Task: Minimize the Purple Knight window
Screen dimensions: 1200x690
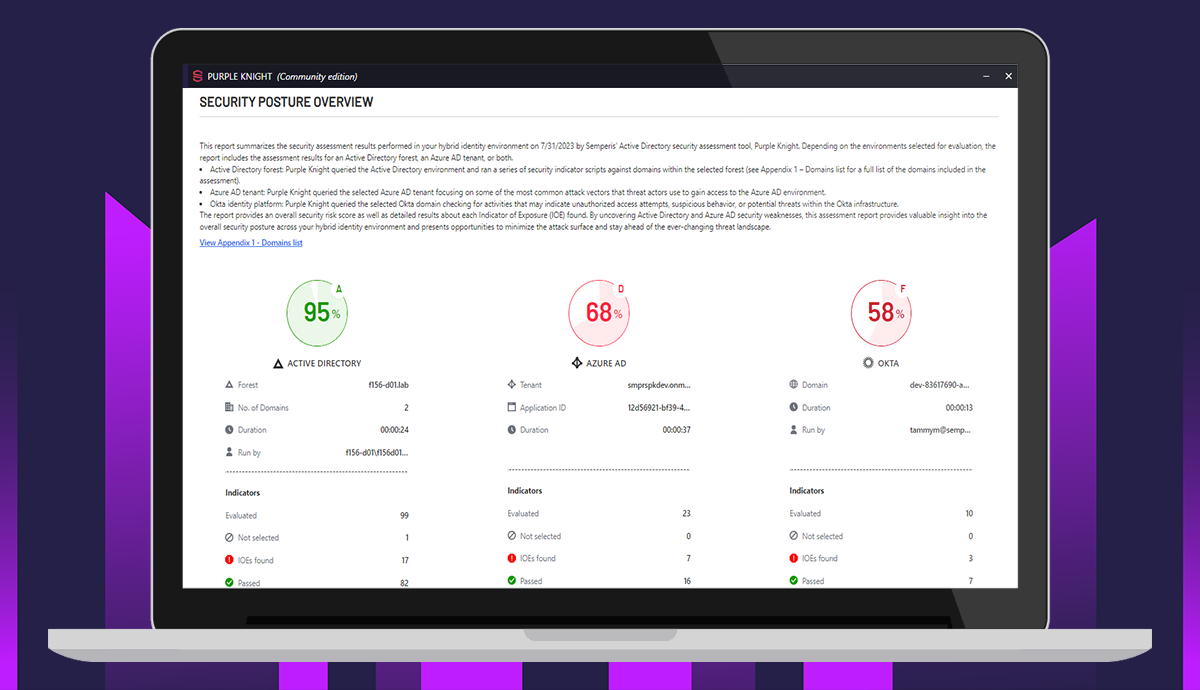Action: (x=986, y=75)
